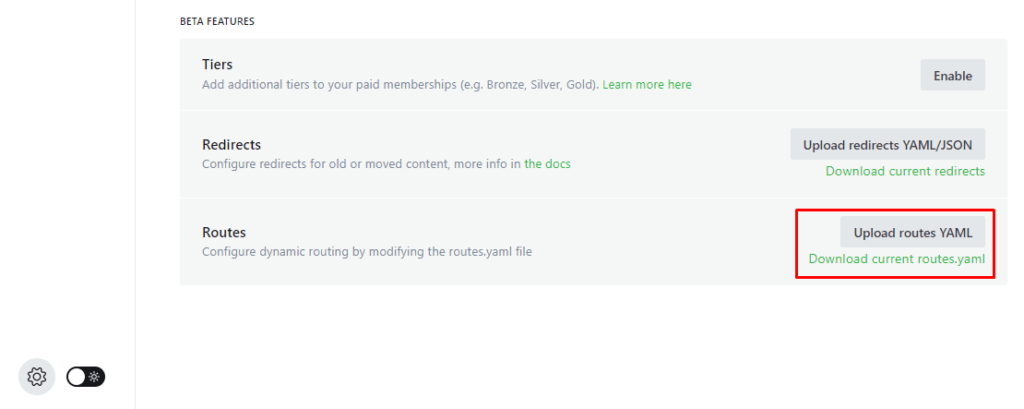Download current redirects file
The width and height of the screenshot is (1024, 409).
click(x=904, y=171)
